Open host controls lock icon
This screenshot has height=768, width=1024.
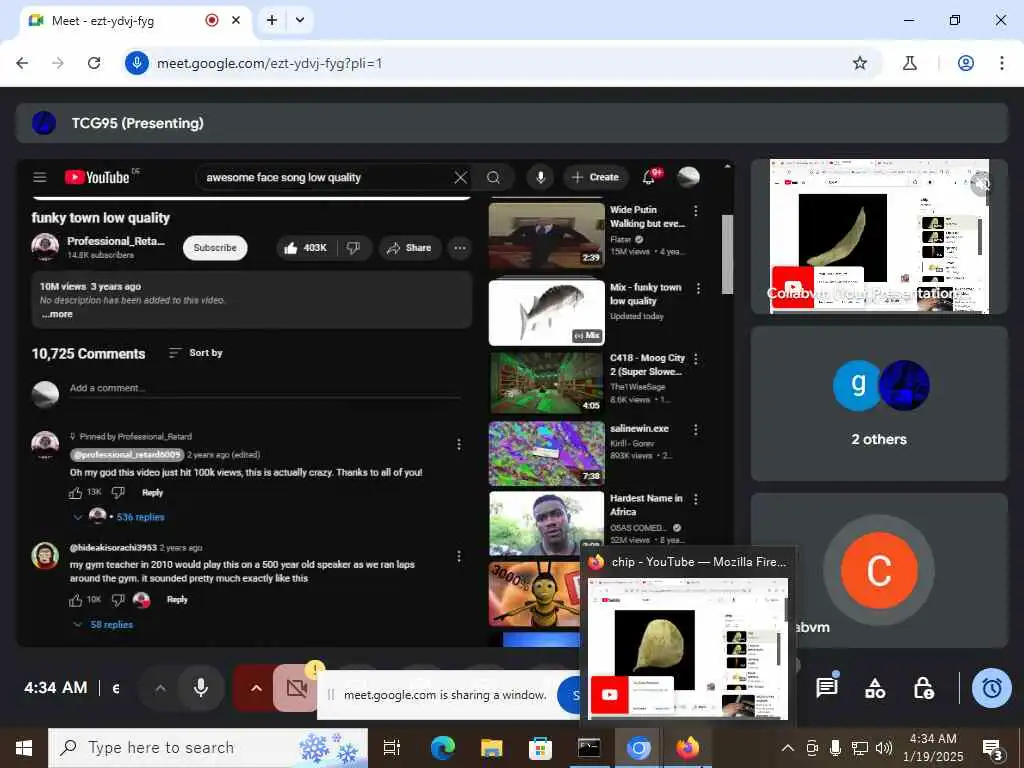(923, 688)
